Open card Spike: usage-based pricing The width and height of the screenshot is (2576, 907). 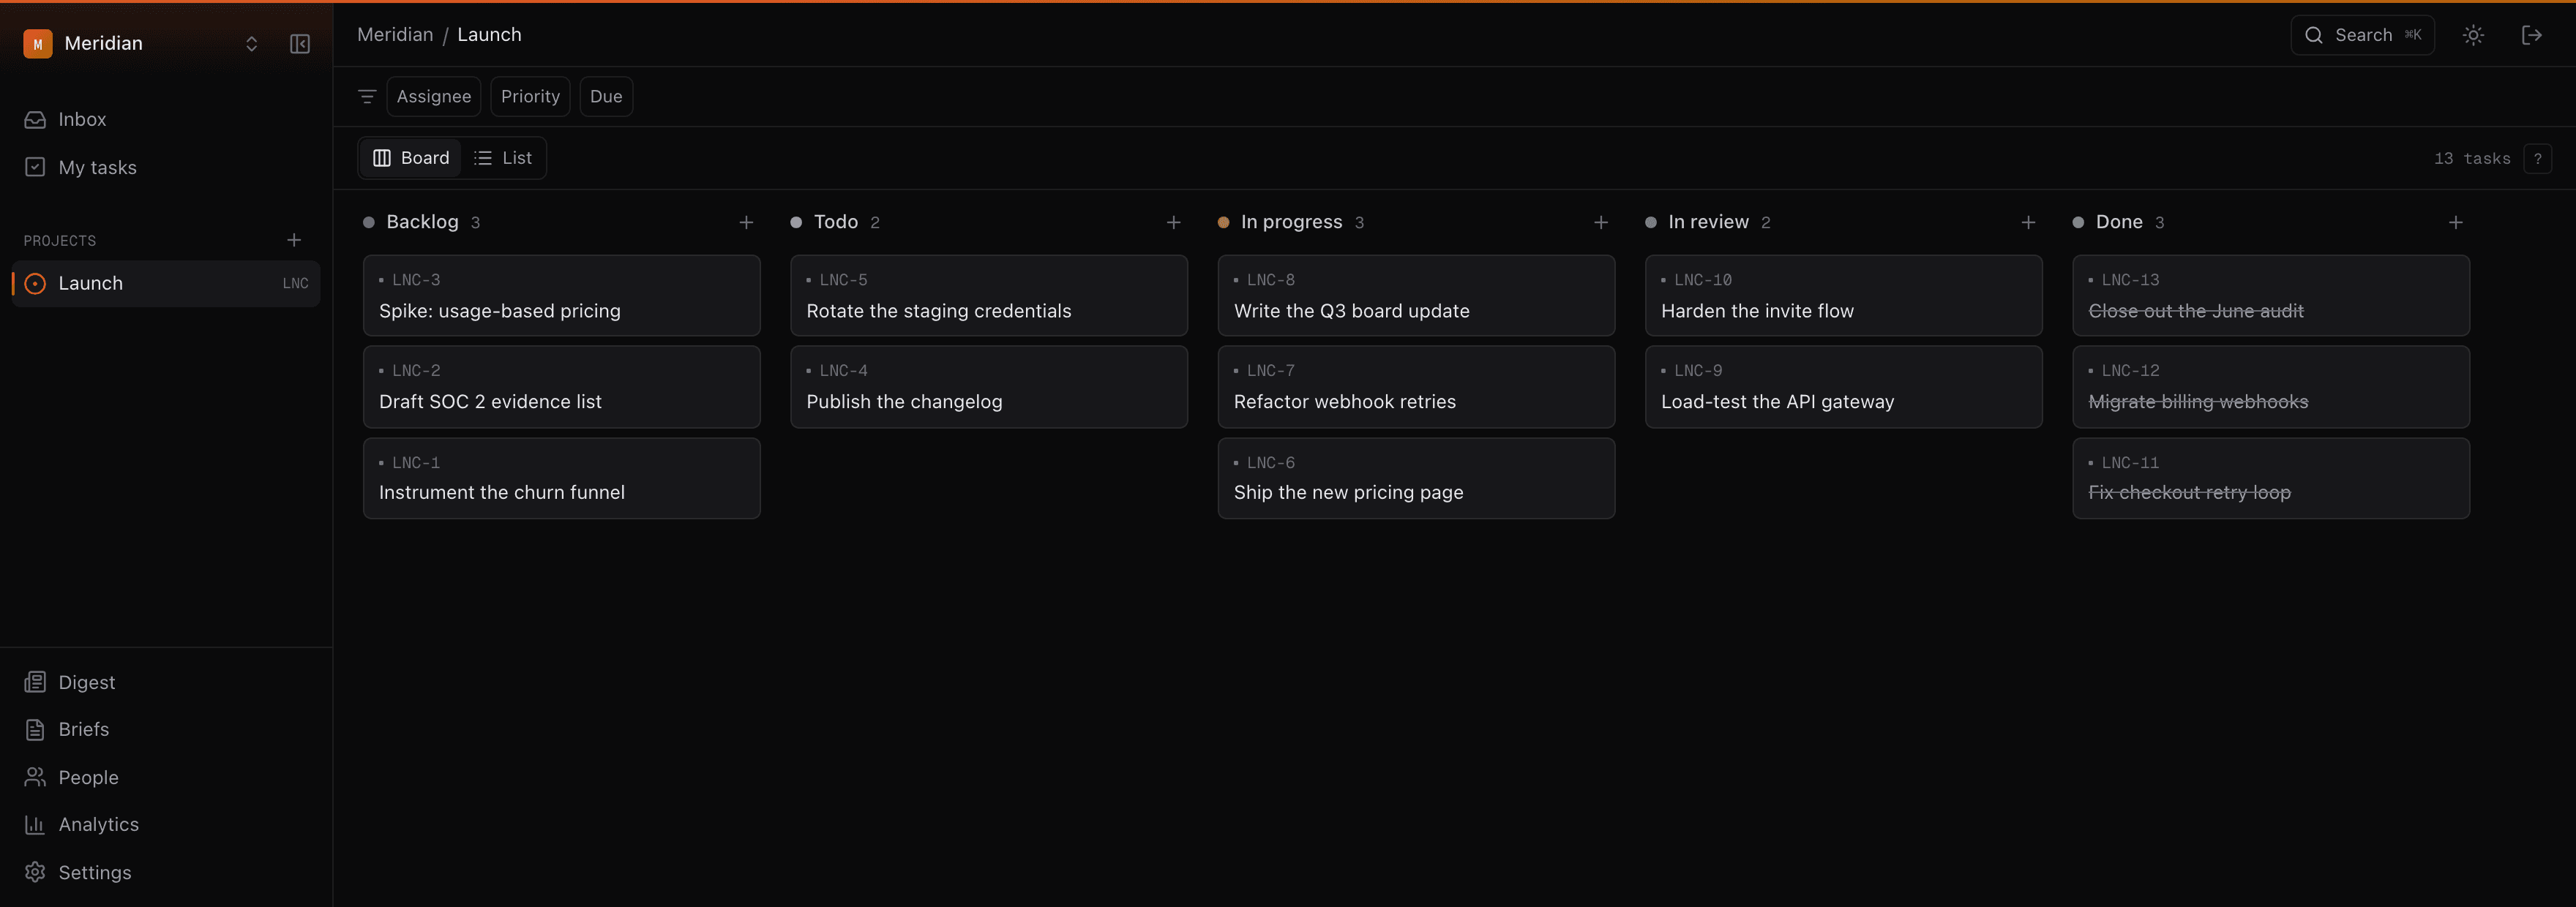tap(562, 295)
